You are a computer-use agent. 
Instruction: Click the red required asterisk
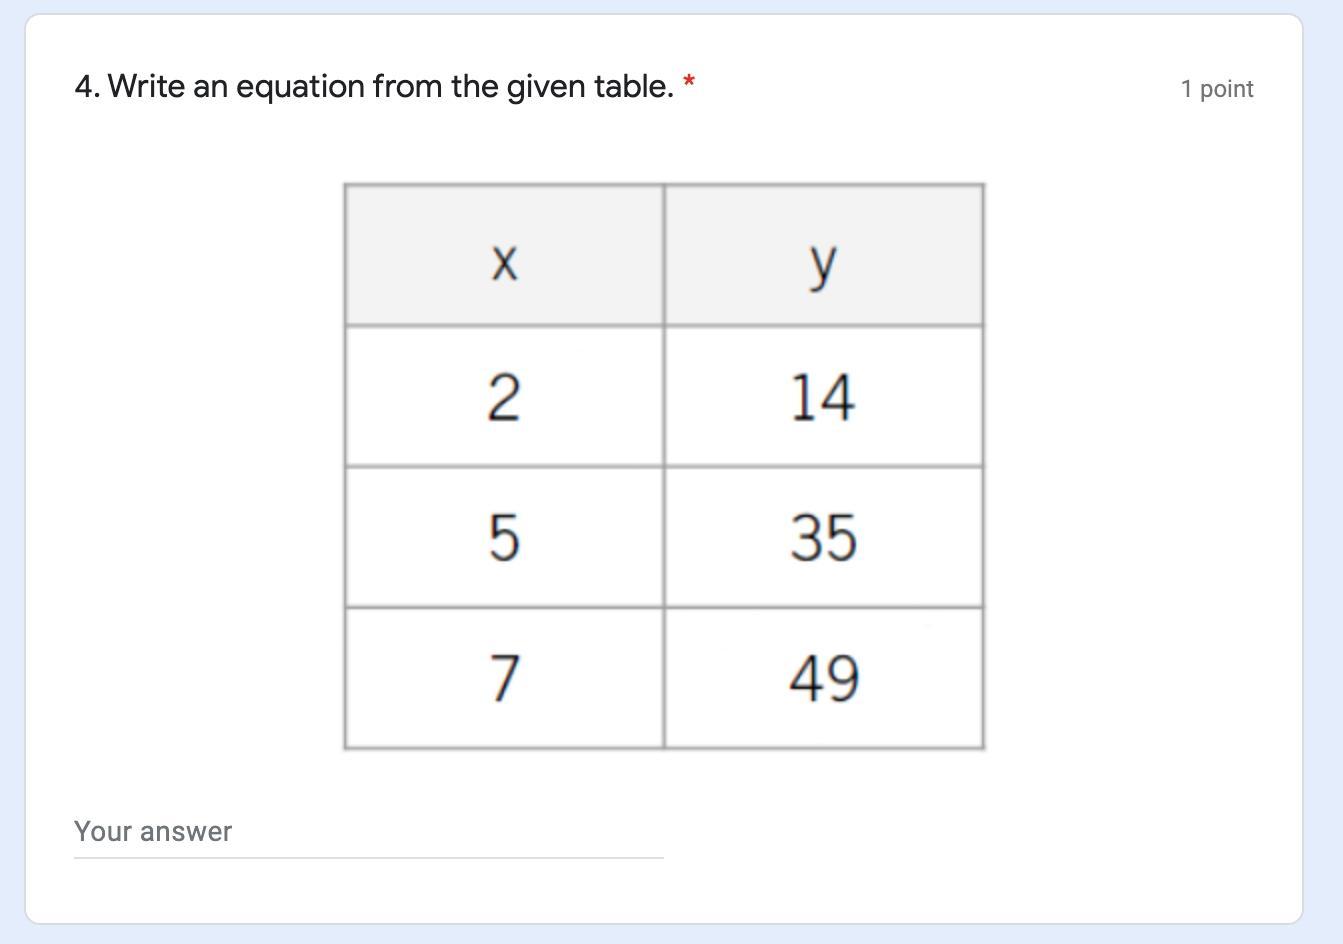689,84
